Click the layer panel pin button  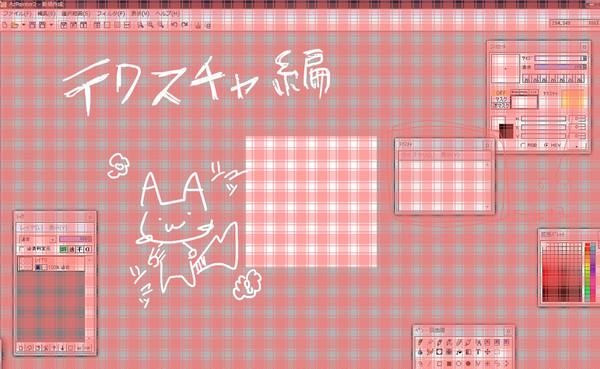point(91,217)
